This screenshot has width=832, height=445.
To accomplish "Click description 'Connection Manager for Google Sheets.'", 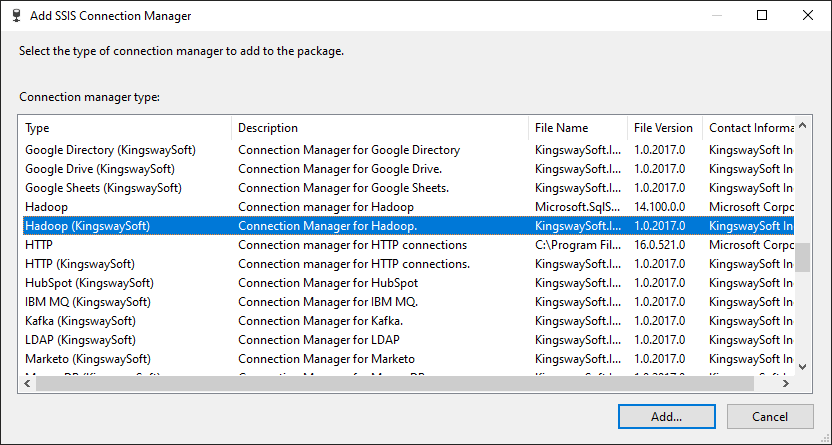I will click(x=343, y=188).
